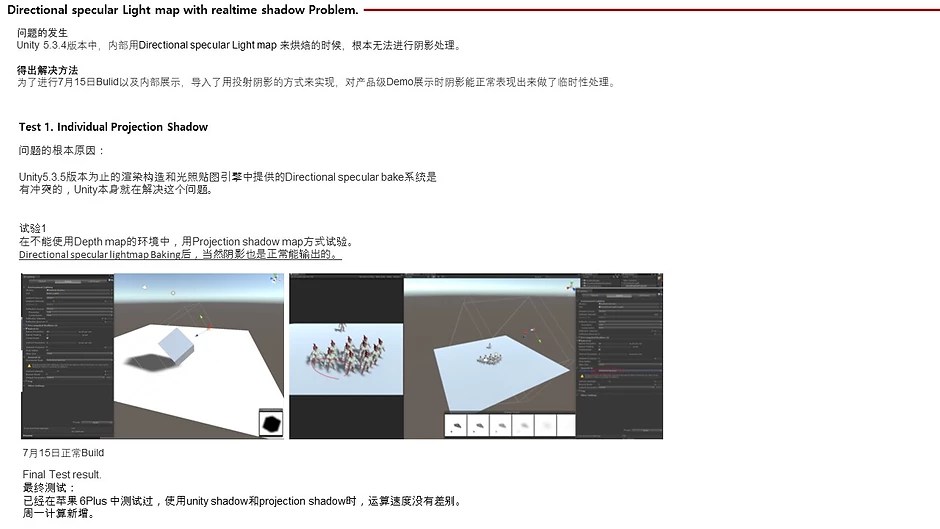Click the orientation gizmo in the crowd scene view
This screenshot has width=940, height=529.
(571, 287)
